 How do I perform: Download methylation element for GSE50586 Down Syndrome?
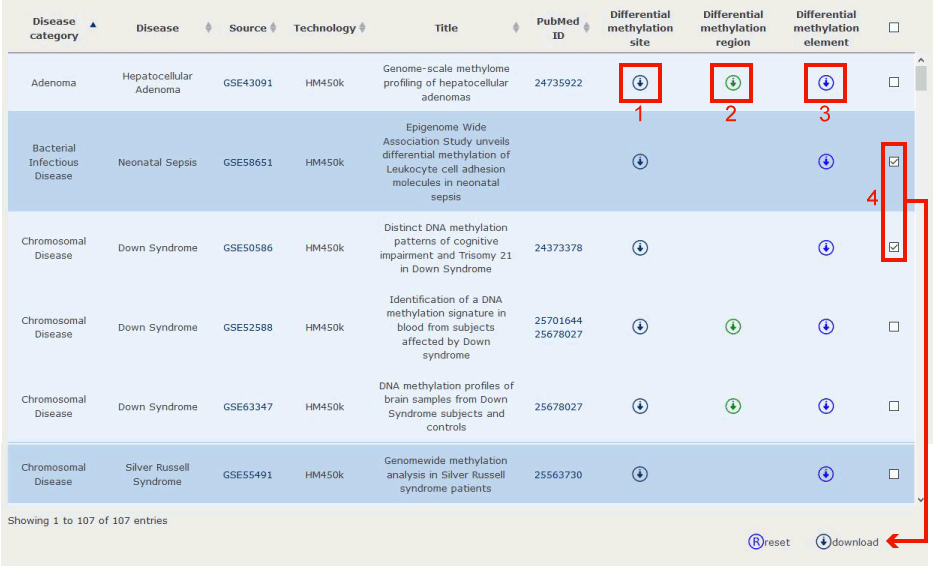(x=826, y=247)
